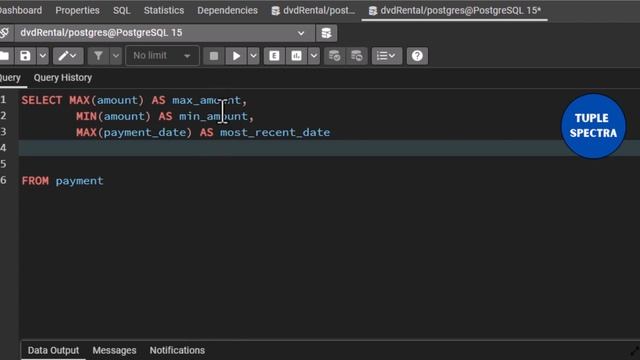The height and width of the screenshot is (360, 640).
Task: Open the edit pencil menu
Action: tap(68, 56)
